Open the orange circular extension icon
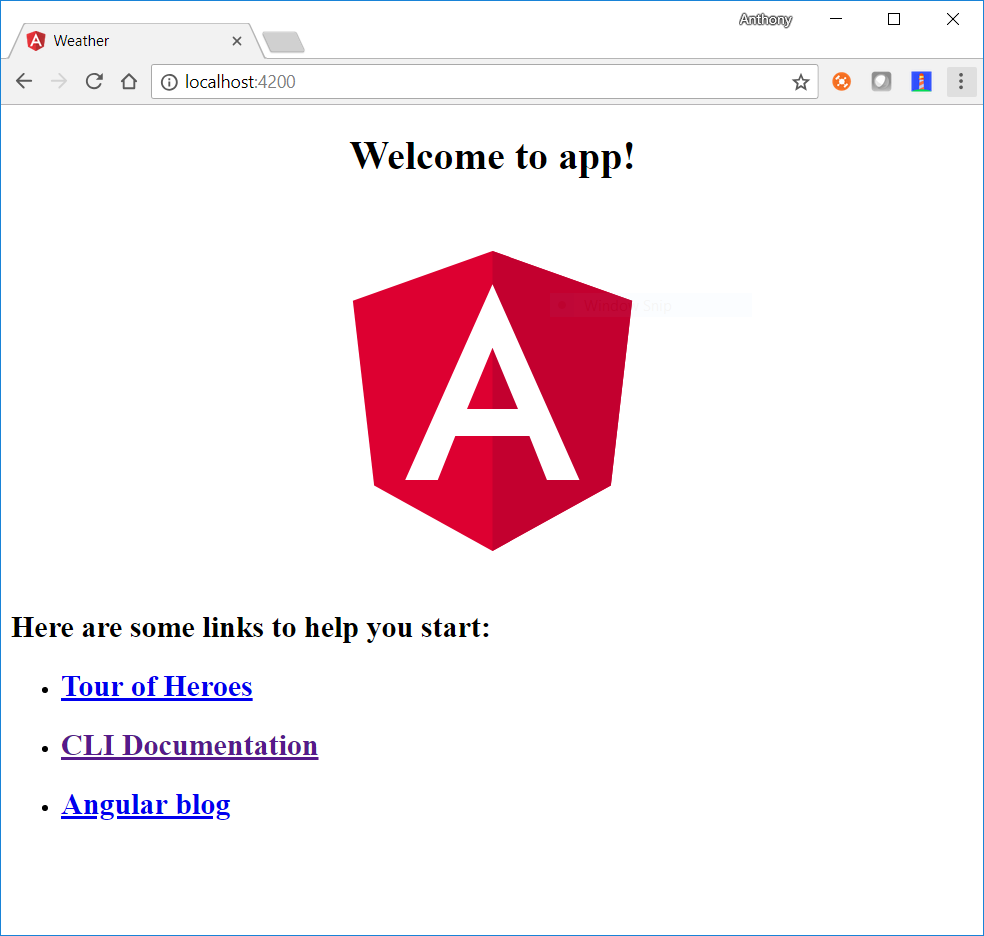This screenshot has width=984, height=936. point(842,82)
